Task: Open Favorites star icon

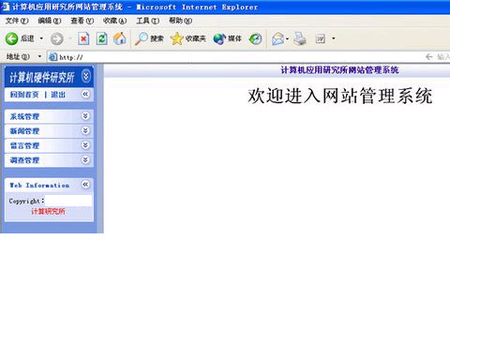Action: coord(177,39)
